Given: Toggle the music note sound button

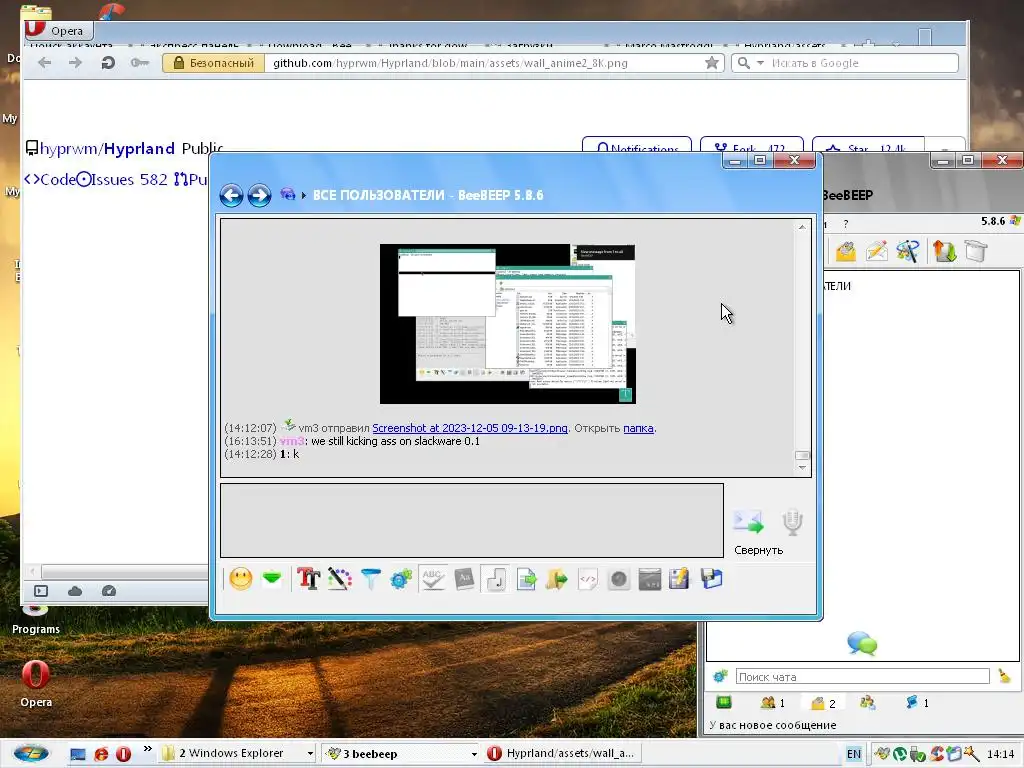Looking at the screenshot, I should (495, 579).
